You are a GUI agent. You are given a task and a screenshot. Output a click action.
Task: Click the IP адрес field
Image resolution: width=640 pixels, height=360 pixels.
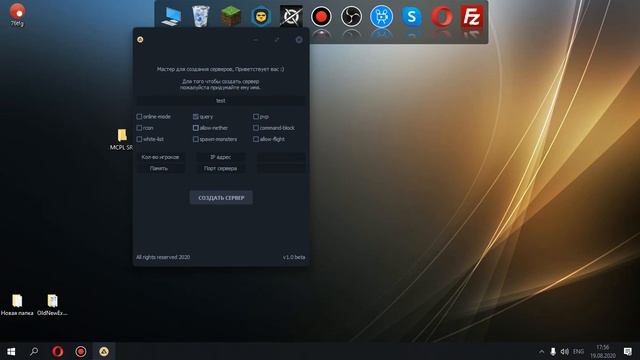point(221,157)
